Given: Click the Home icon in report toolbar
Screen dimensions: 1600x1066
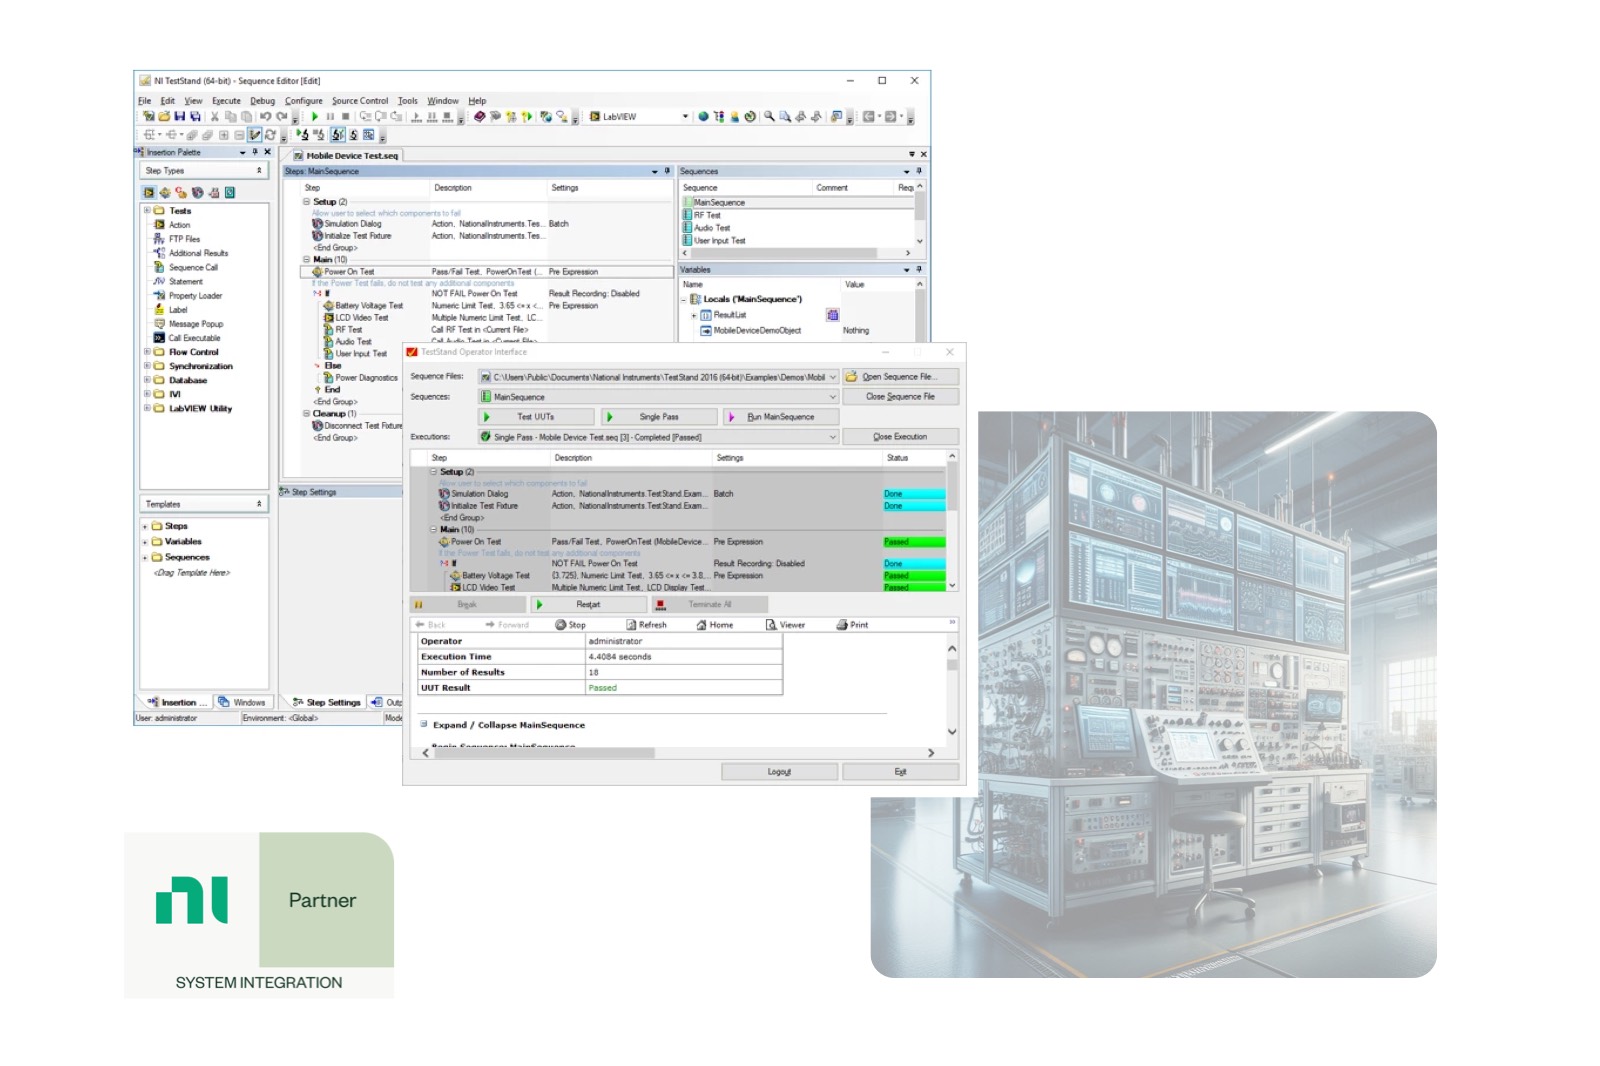Looking at the screenshot, I should click(701, 624).
